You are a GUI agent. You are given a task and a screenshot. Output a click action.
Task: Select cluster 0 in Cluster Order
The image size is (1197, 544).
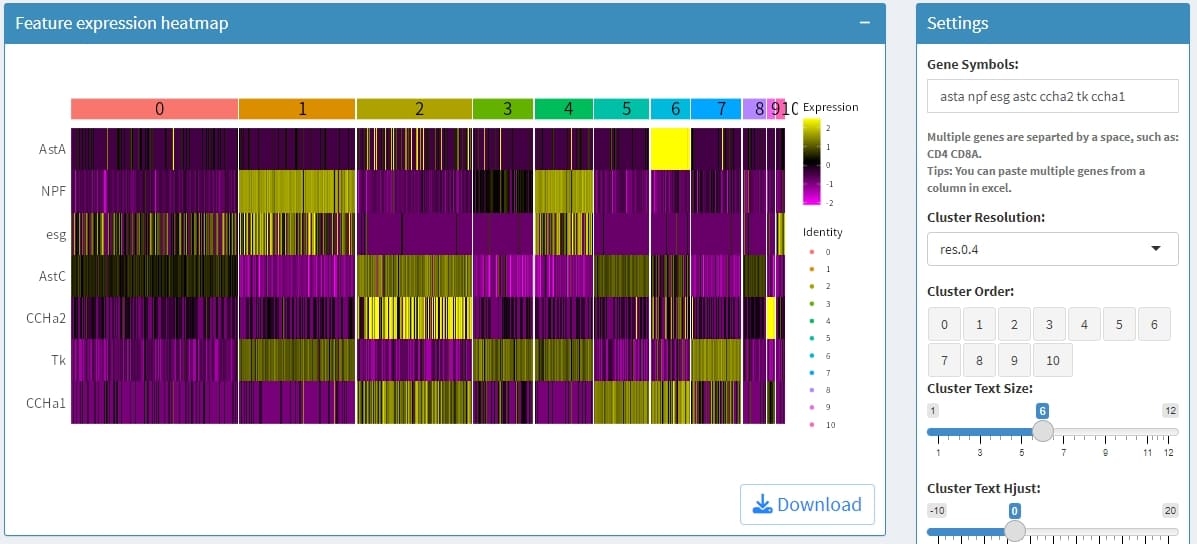(944, 324)
